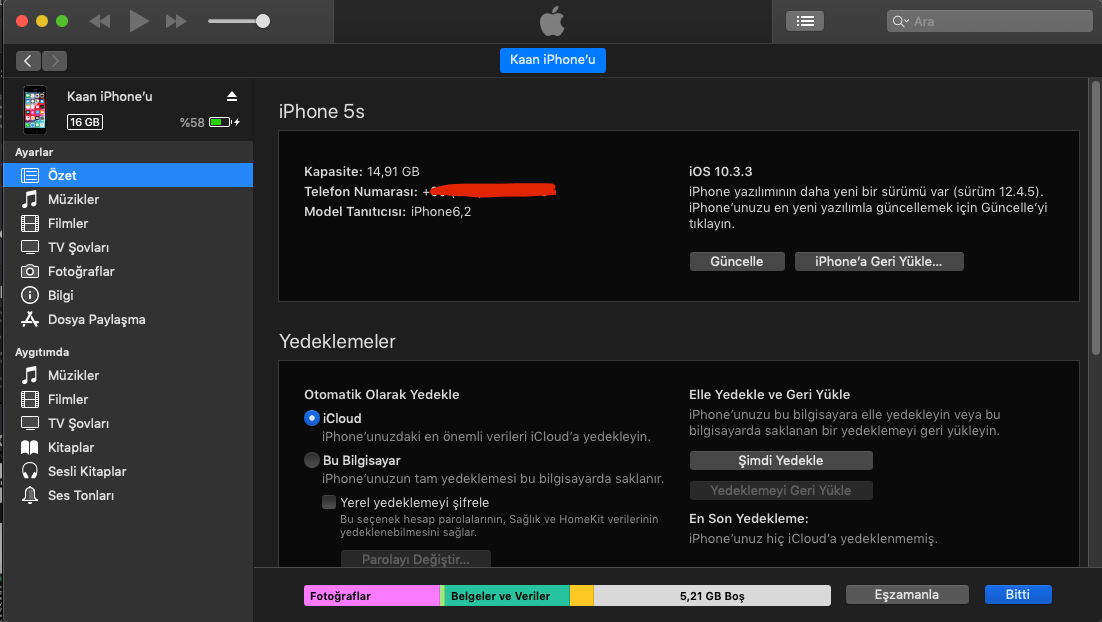Click the Ara search field
The width and height of the screenshot is (1102, 622).
point(990,21)
